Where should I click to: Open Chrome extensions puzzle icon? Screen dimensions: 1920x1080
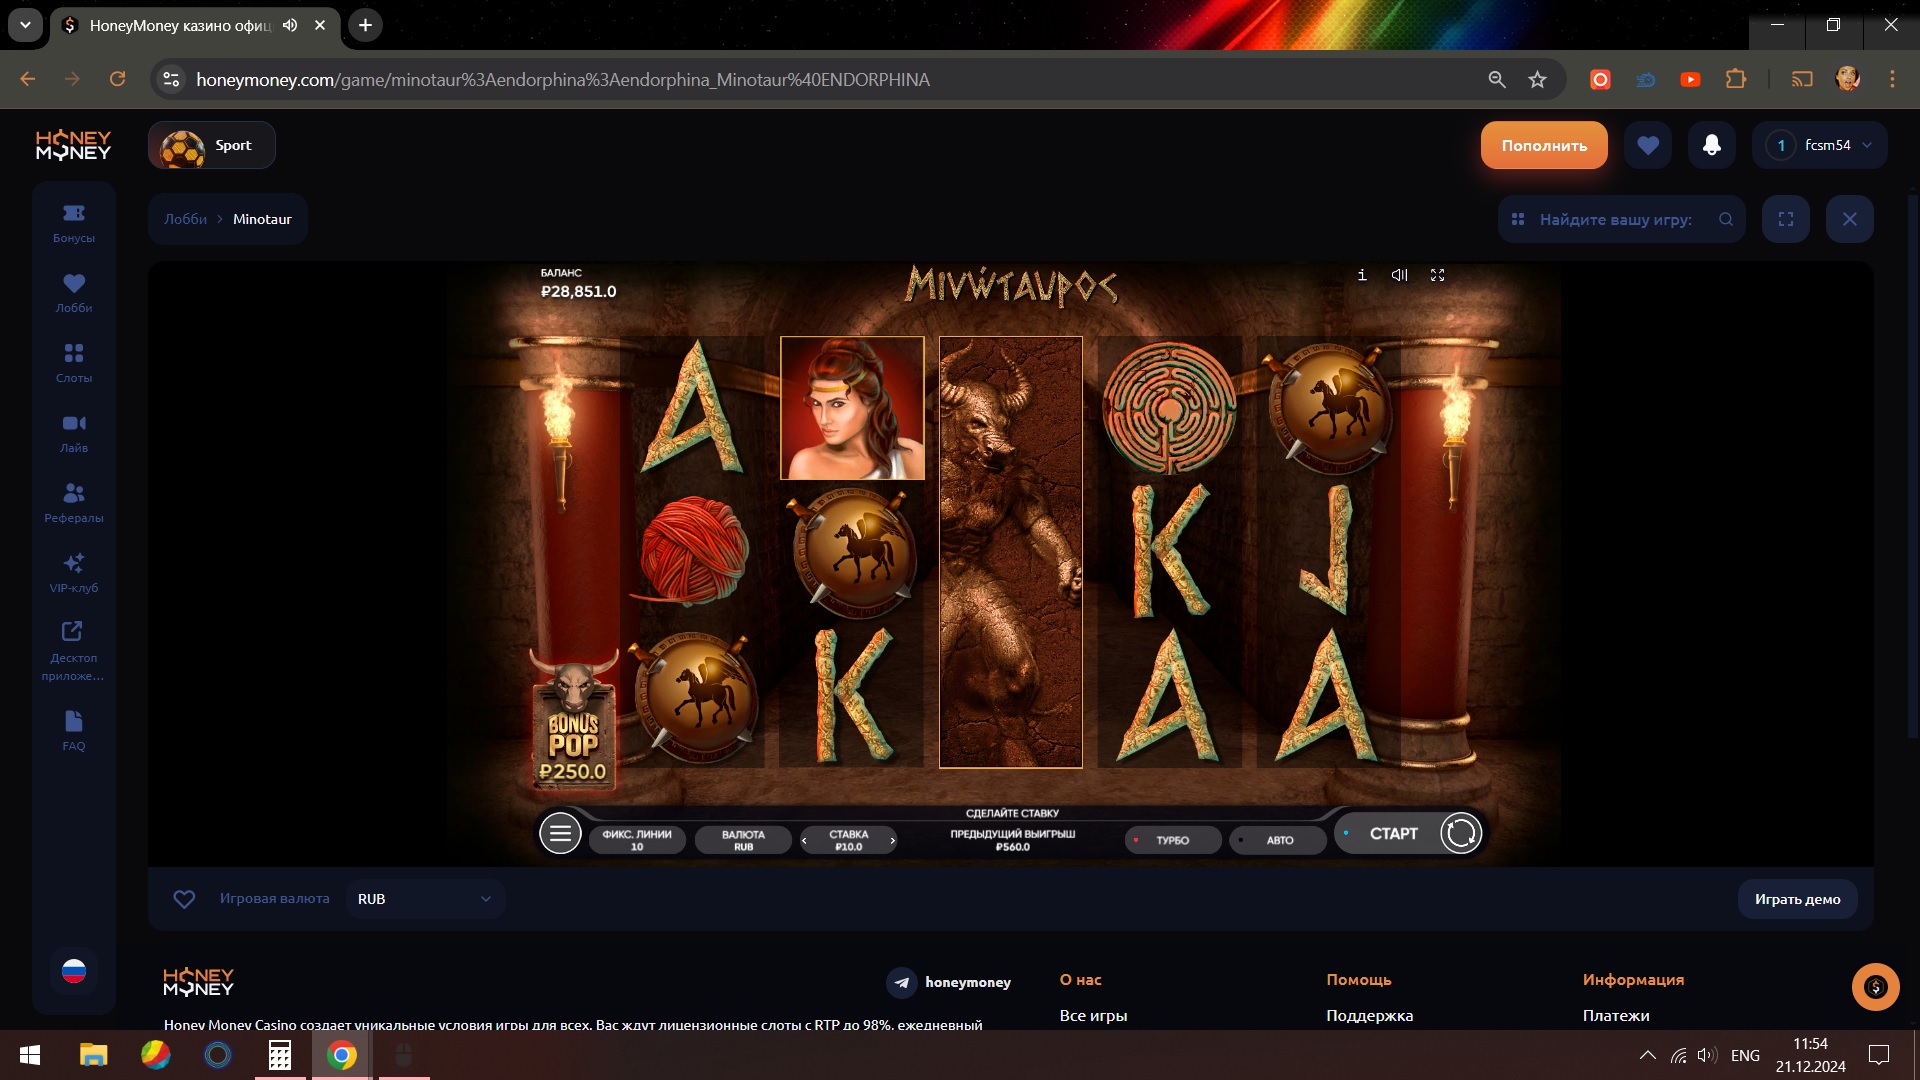[1736, 79]
